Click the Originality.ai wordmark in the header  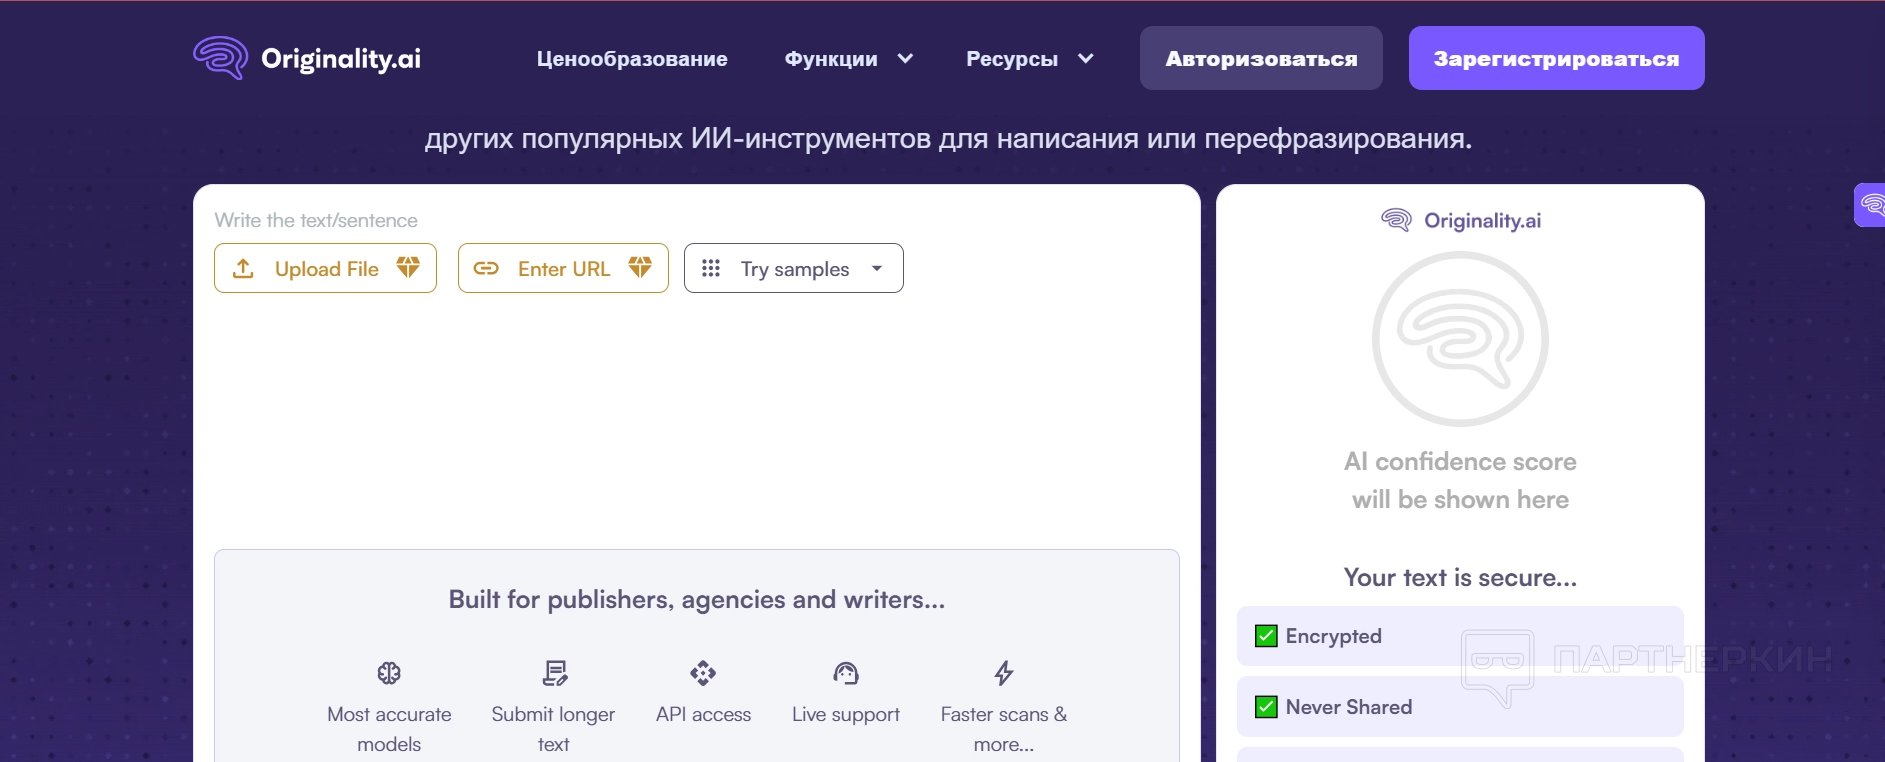341,59
